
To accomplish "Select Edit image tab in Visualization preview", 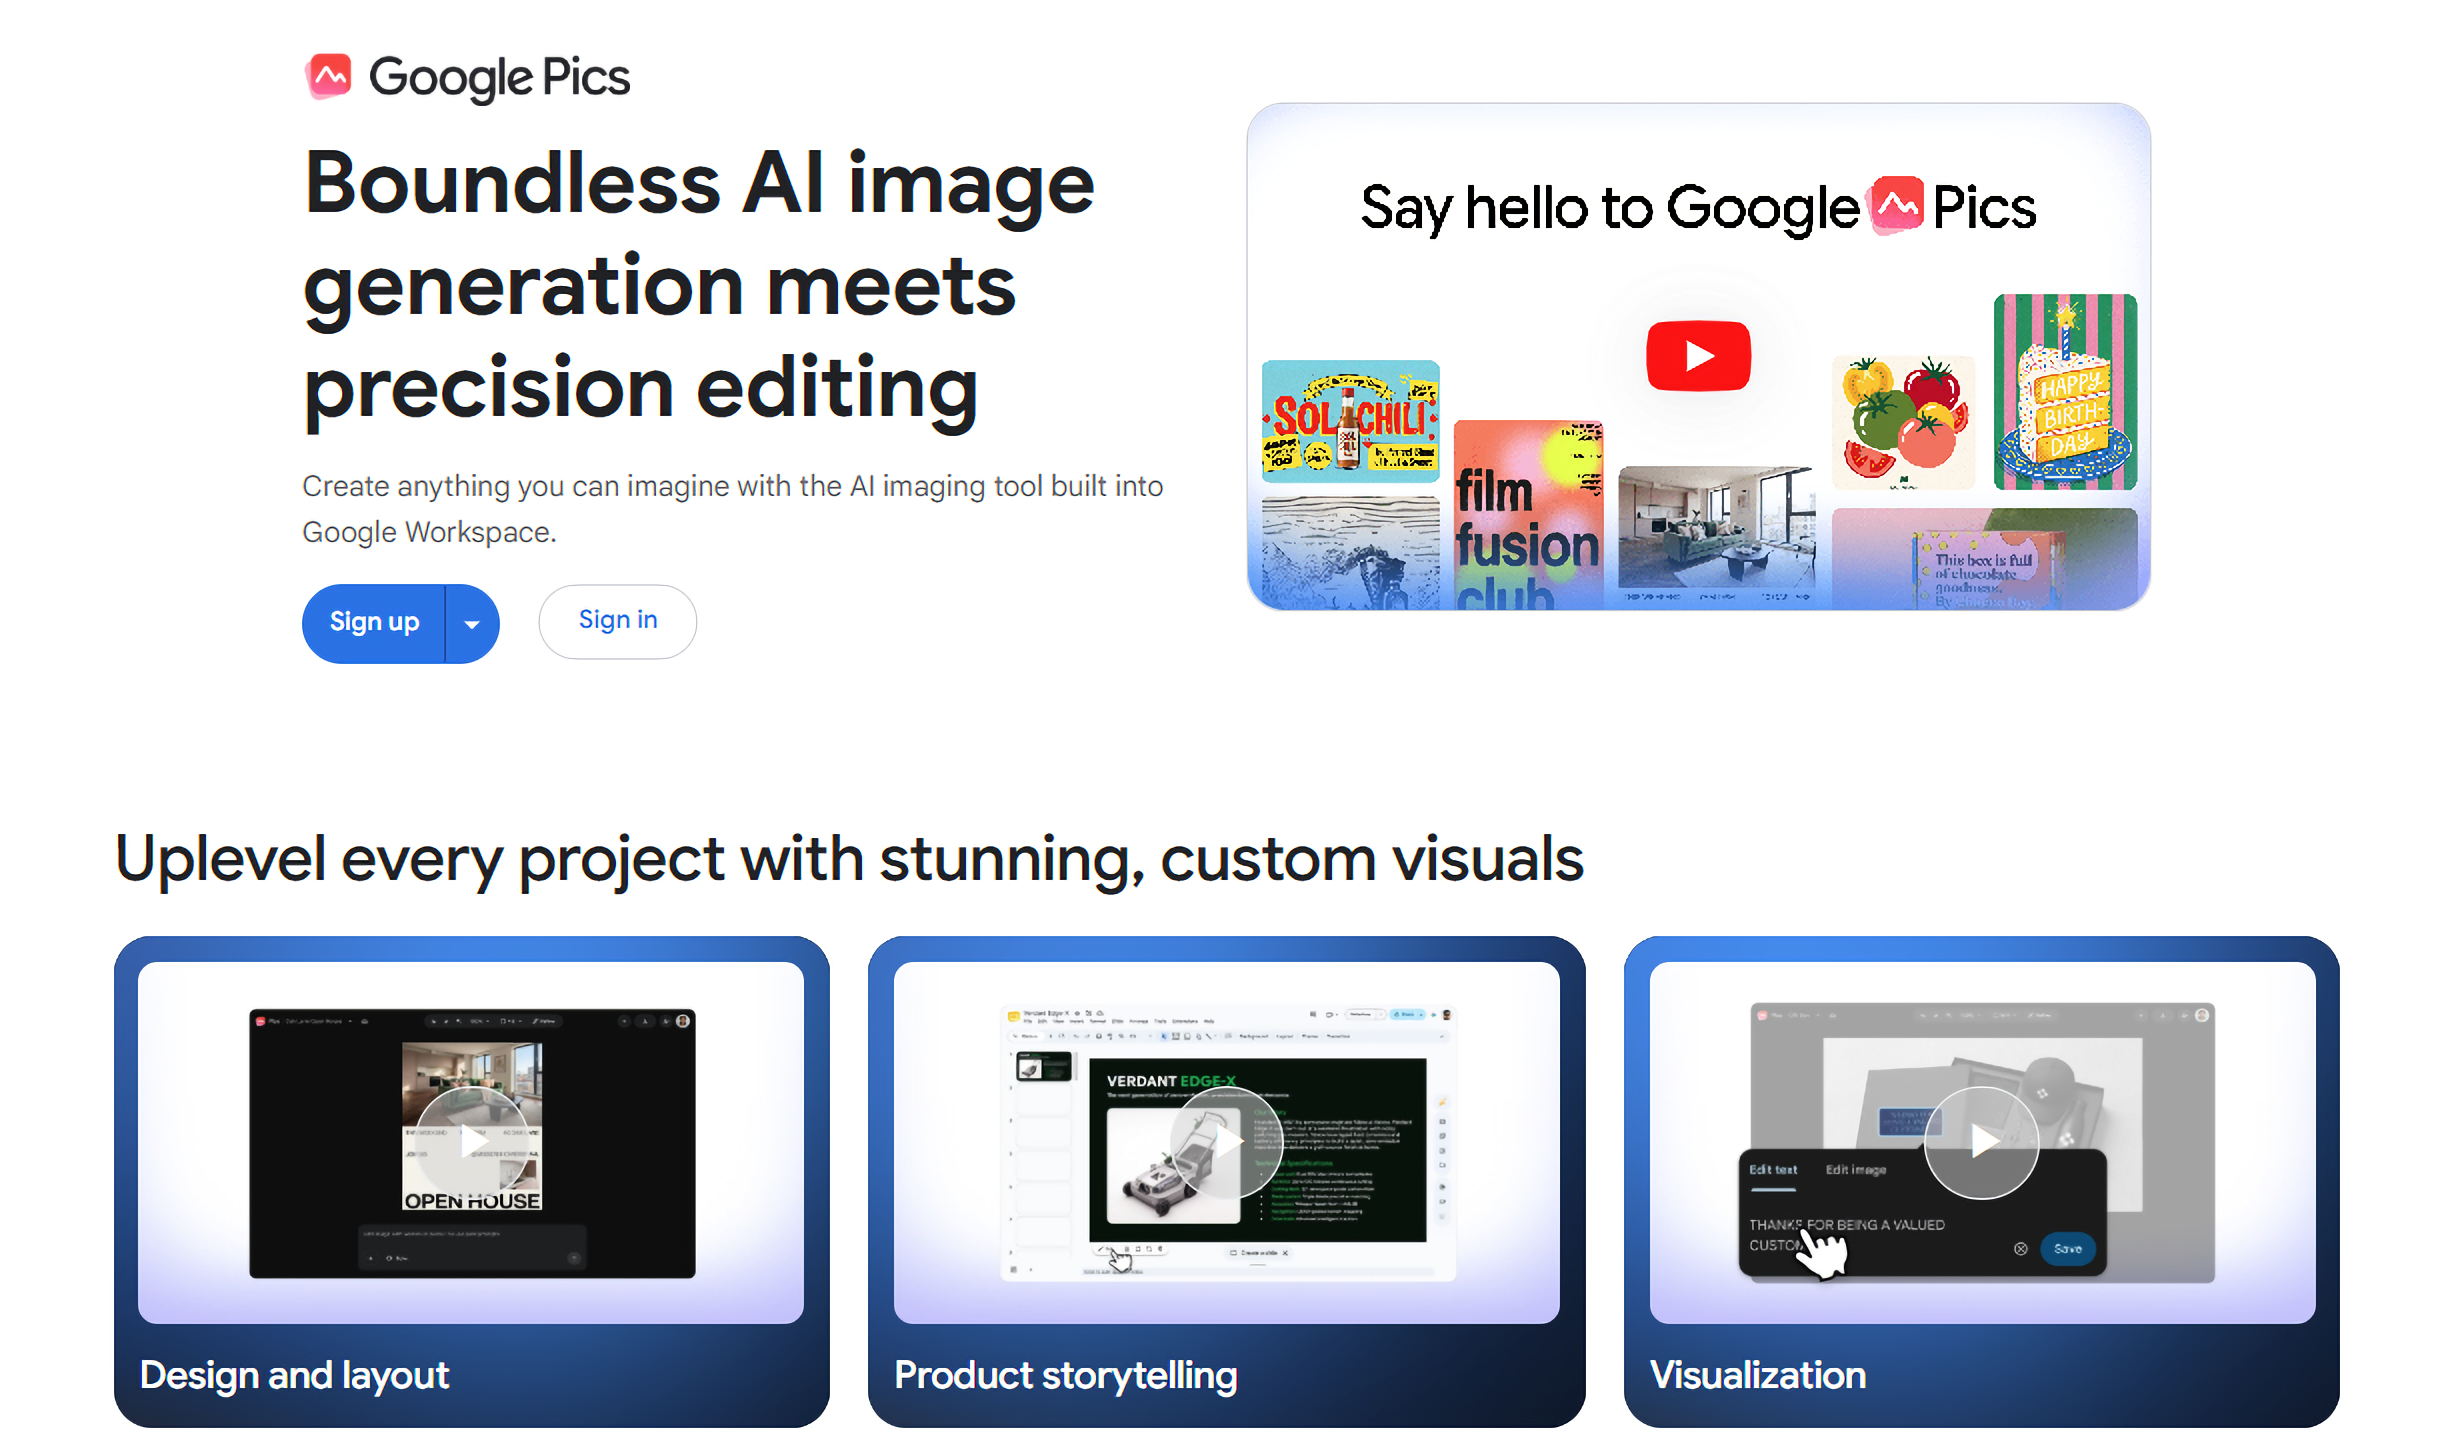I will pyautogui.click(x=1855, y=1169).
